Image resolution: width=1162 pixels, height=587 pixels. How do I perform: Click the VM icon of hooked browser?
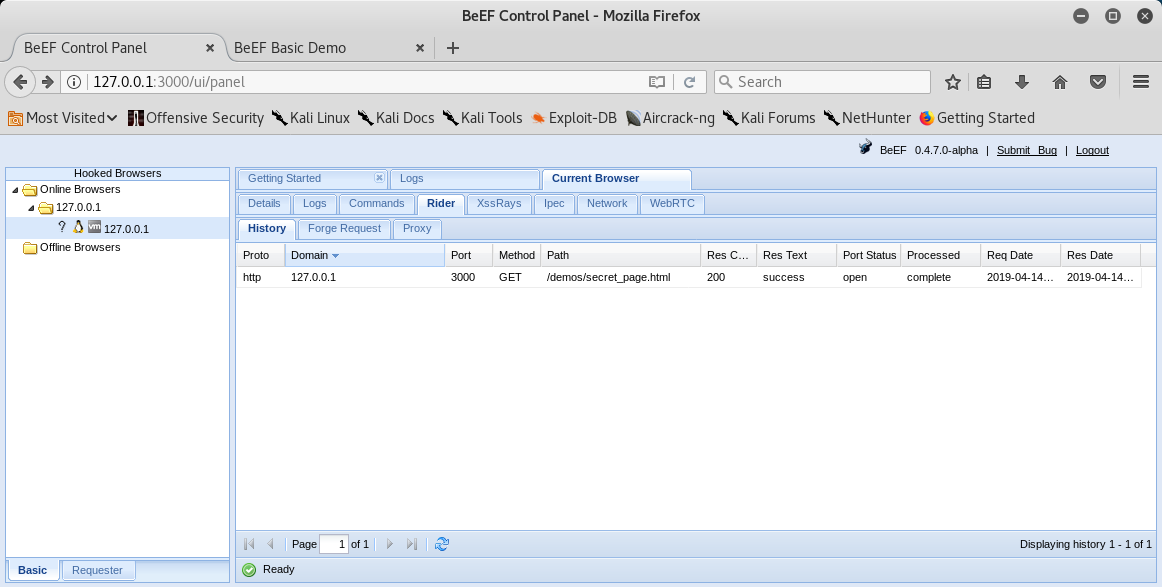94,227
